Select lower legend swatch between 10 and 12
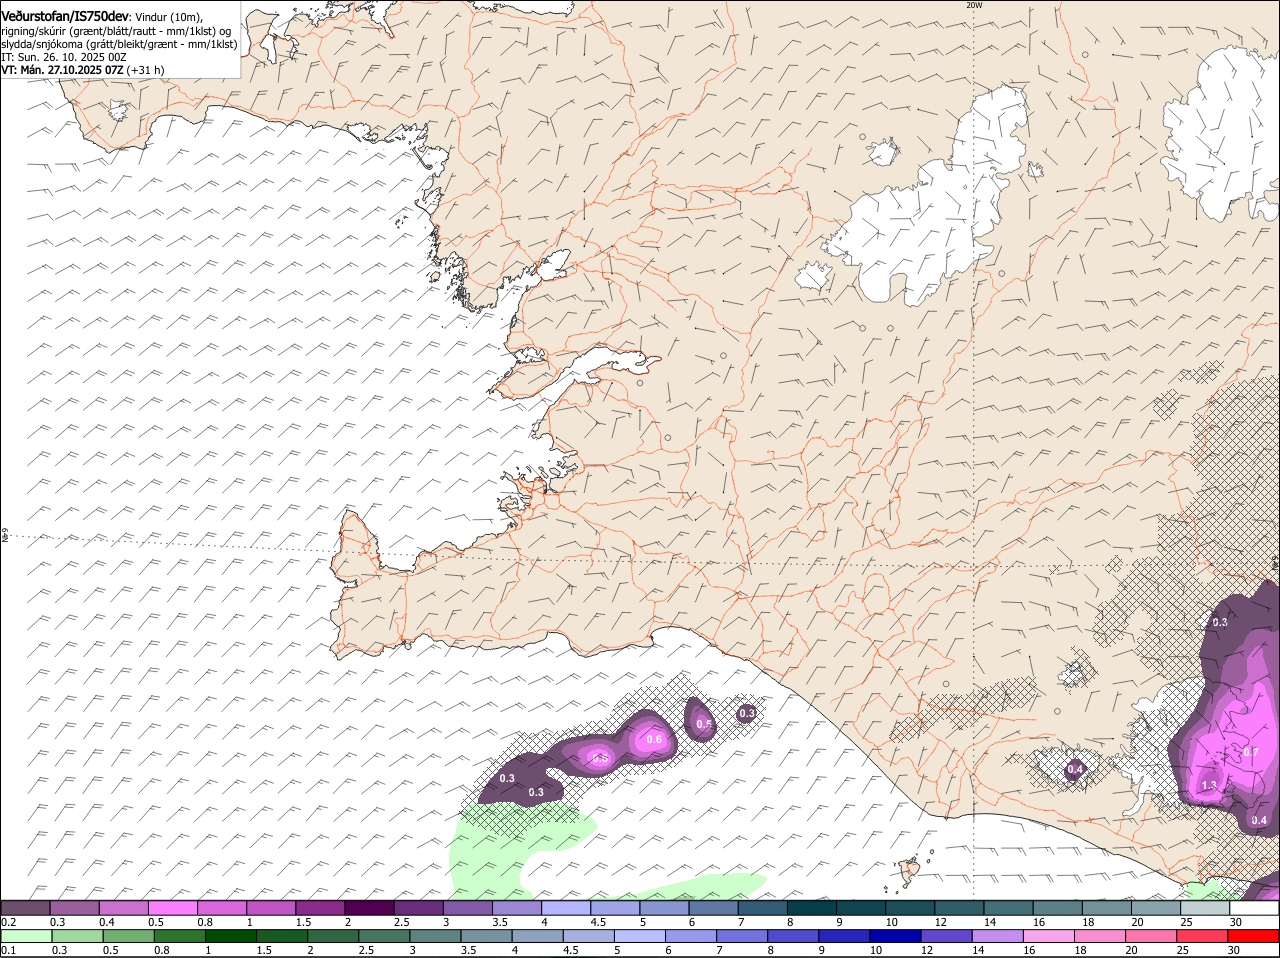 coord(896,937)
